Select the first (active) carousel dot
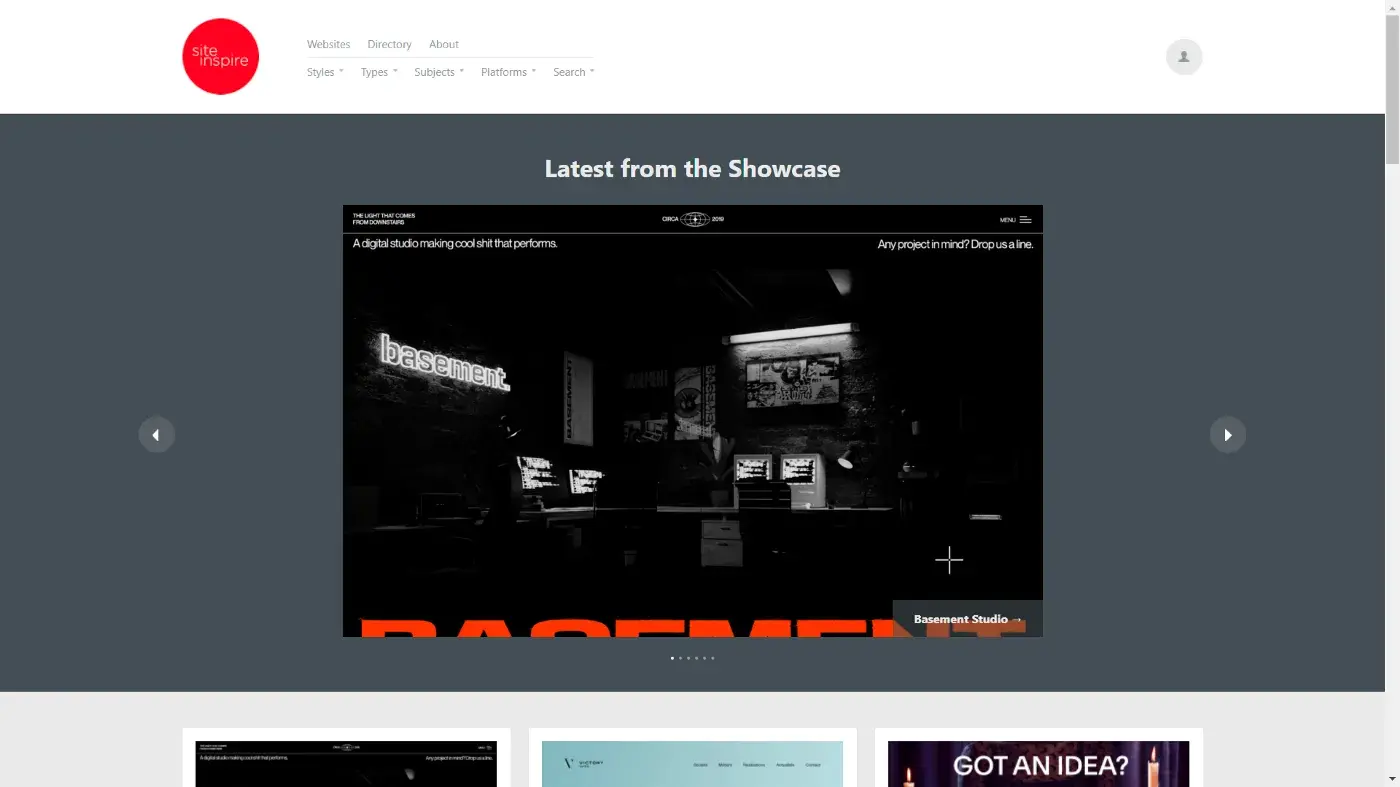 (672, 658)
